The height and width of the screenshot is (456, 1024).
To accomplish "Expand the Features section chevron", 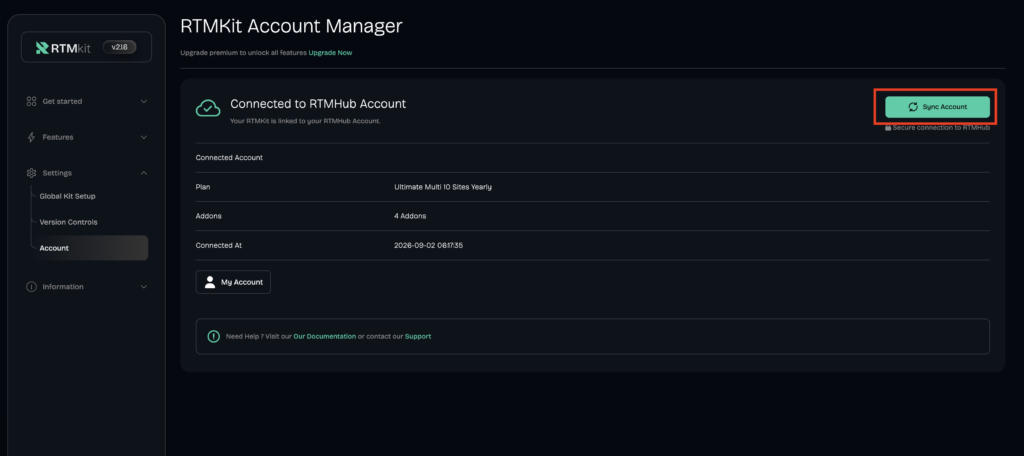I will pyautogui.click(x=144, y=137).
